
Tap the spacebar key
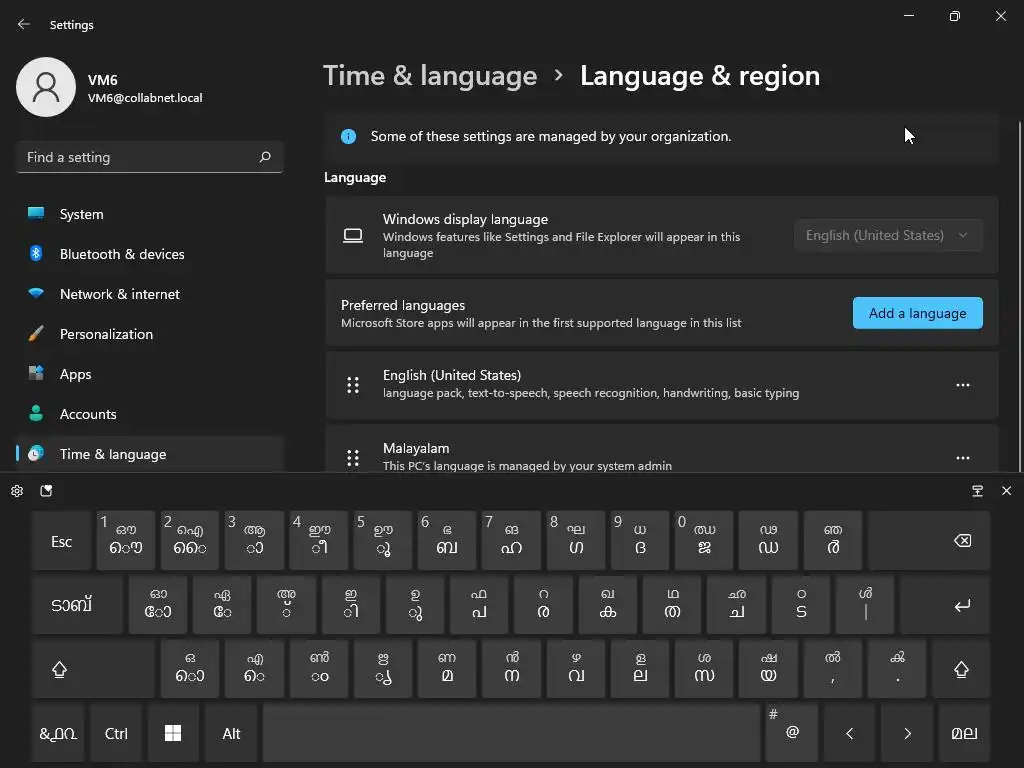(x=511, y=733)
